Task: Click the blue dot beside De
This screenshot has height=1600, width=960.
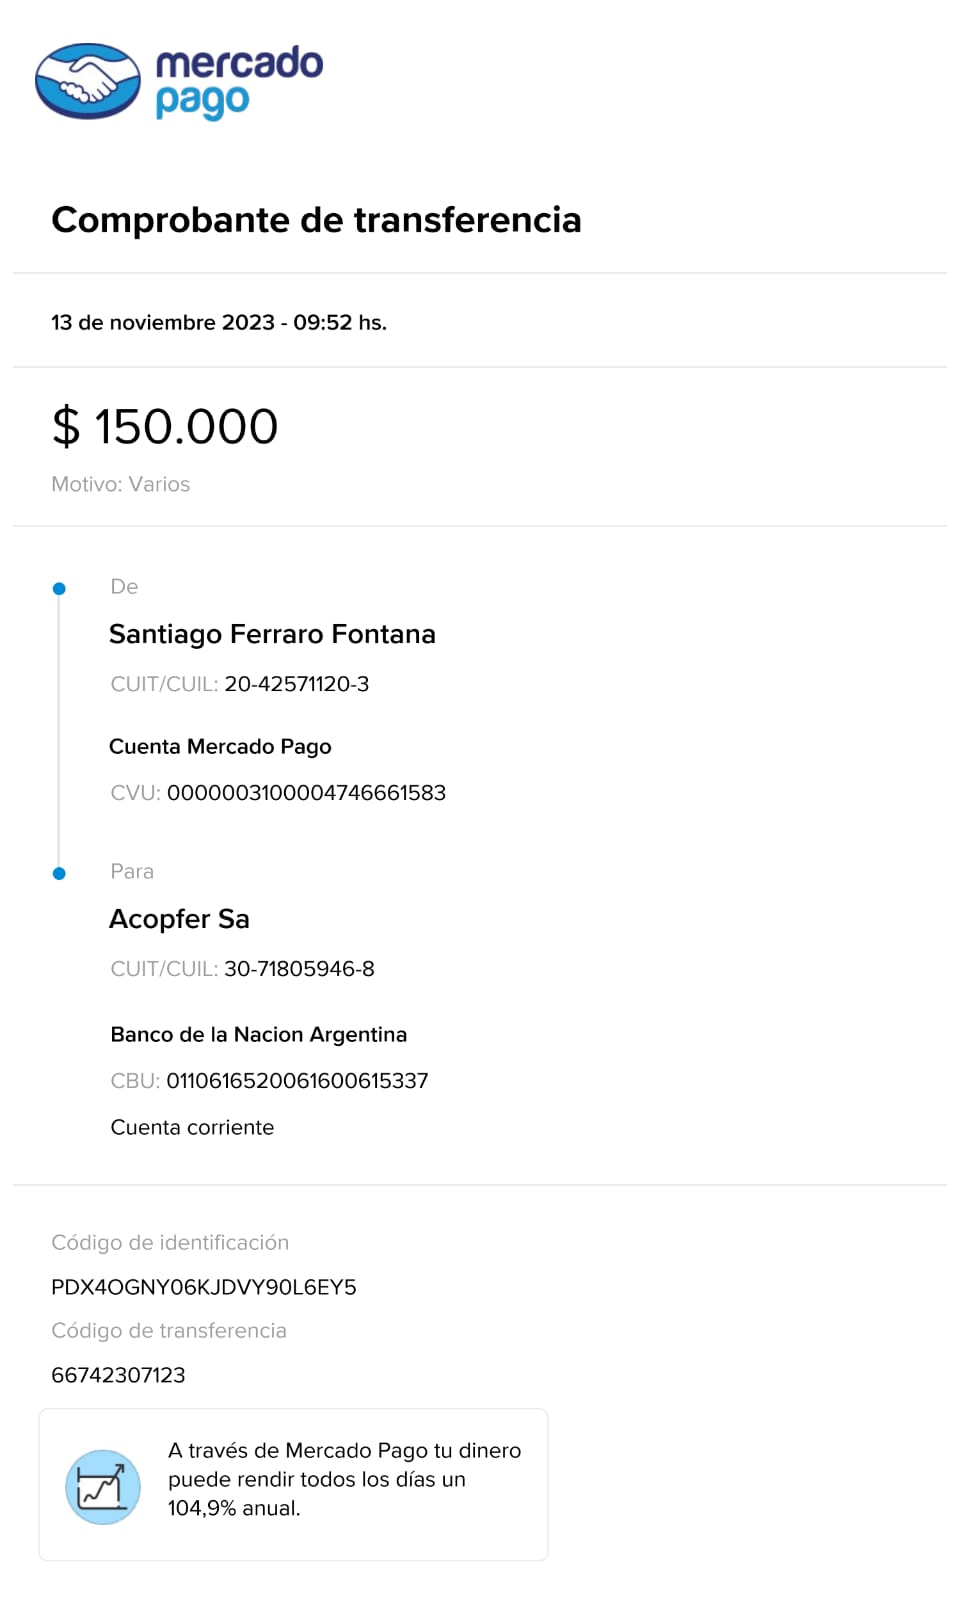Action: click(x=59, y=589)
